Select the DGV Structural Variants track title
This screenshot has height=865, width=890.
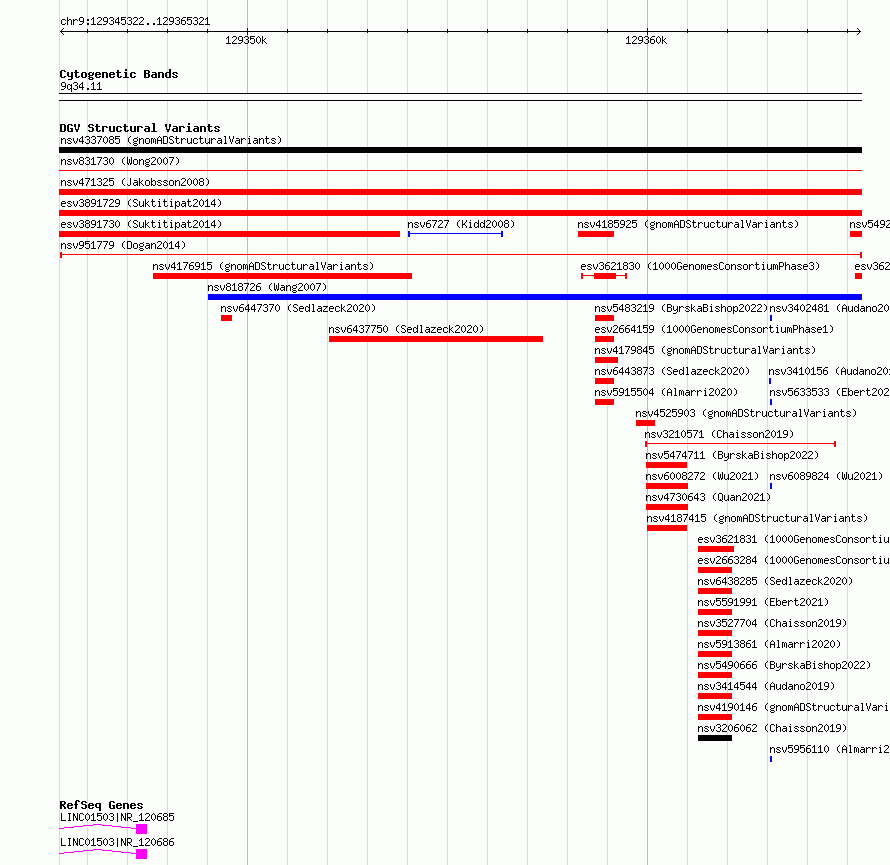coord(140,128)
